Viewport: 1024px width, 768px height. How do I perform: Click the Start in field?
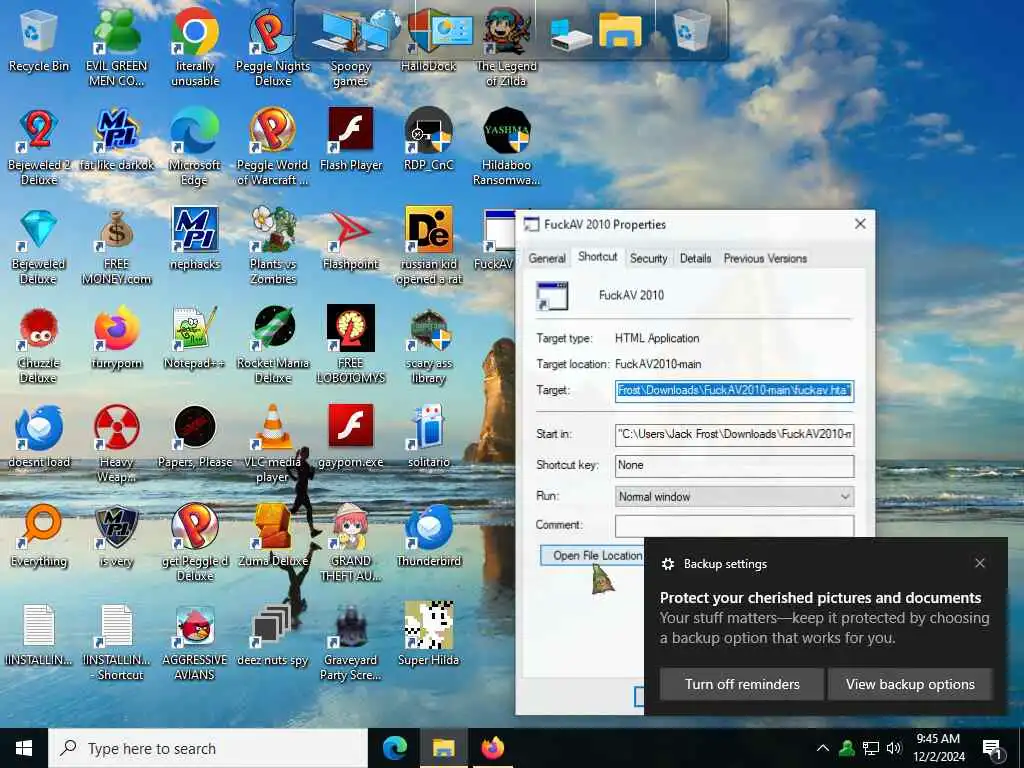(x=735, y=434)
